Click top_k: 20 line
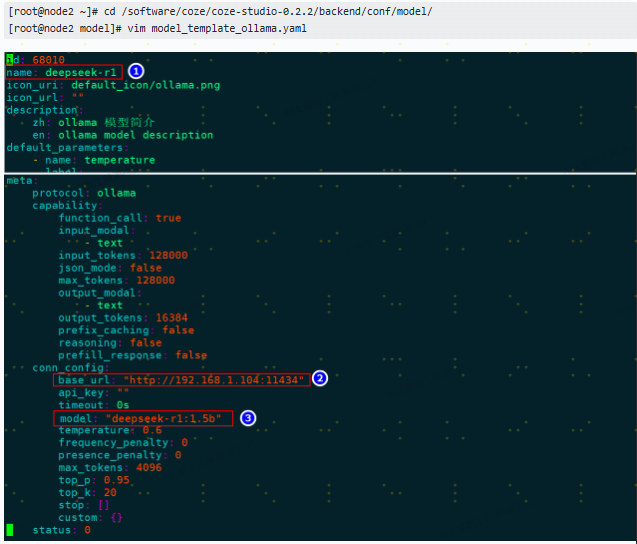 pyautogui.click(x=87, y=492)
